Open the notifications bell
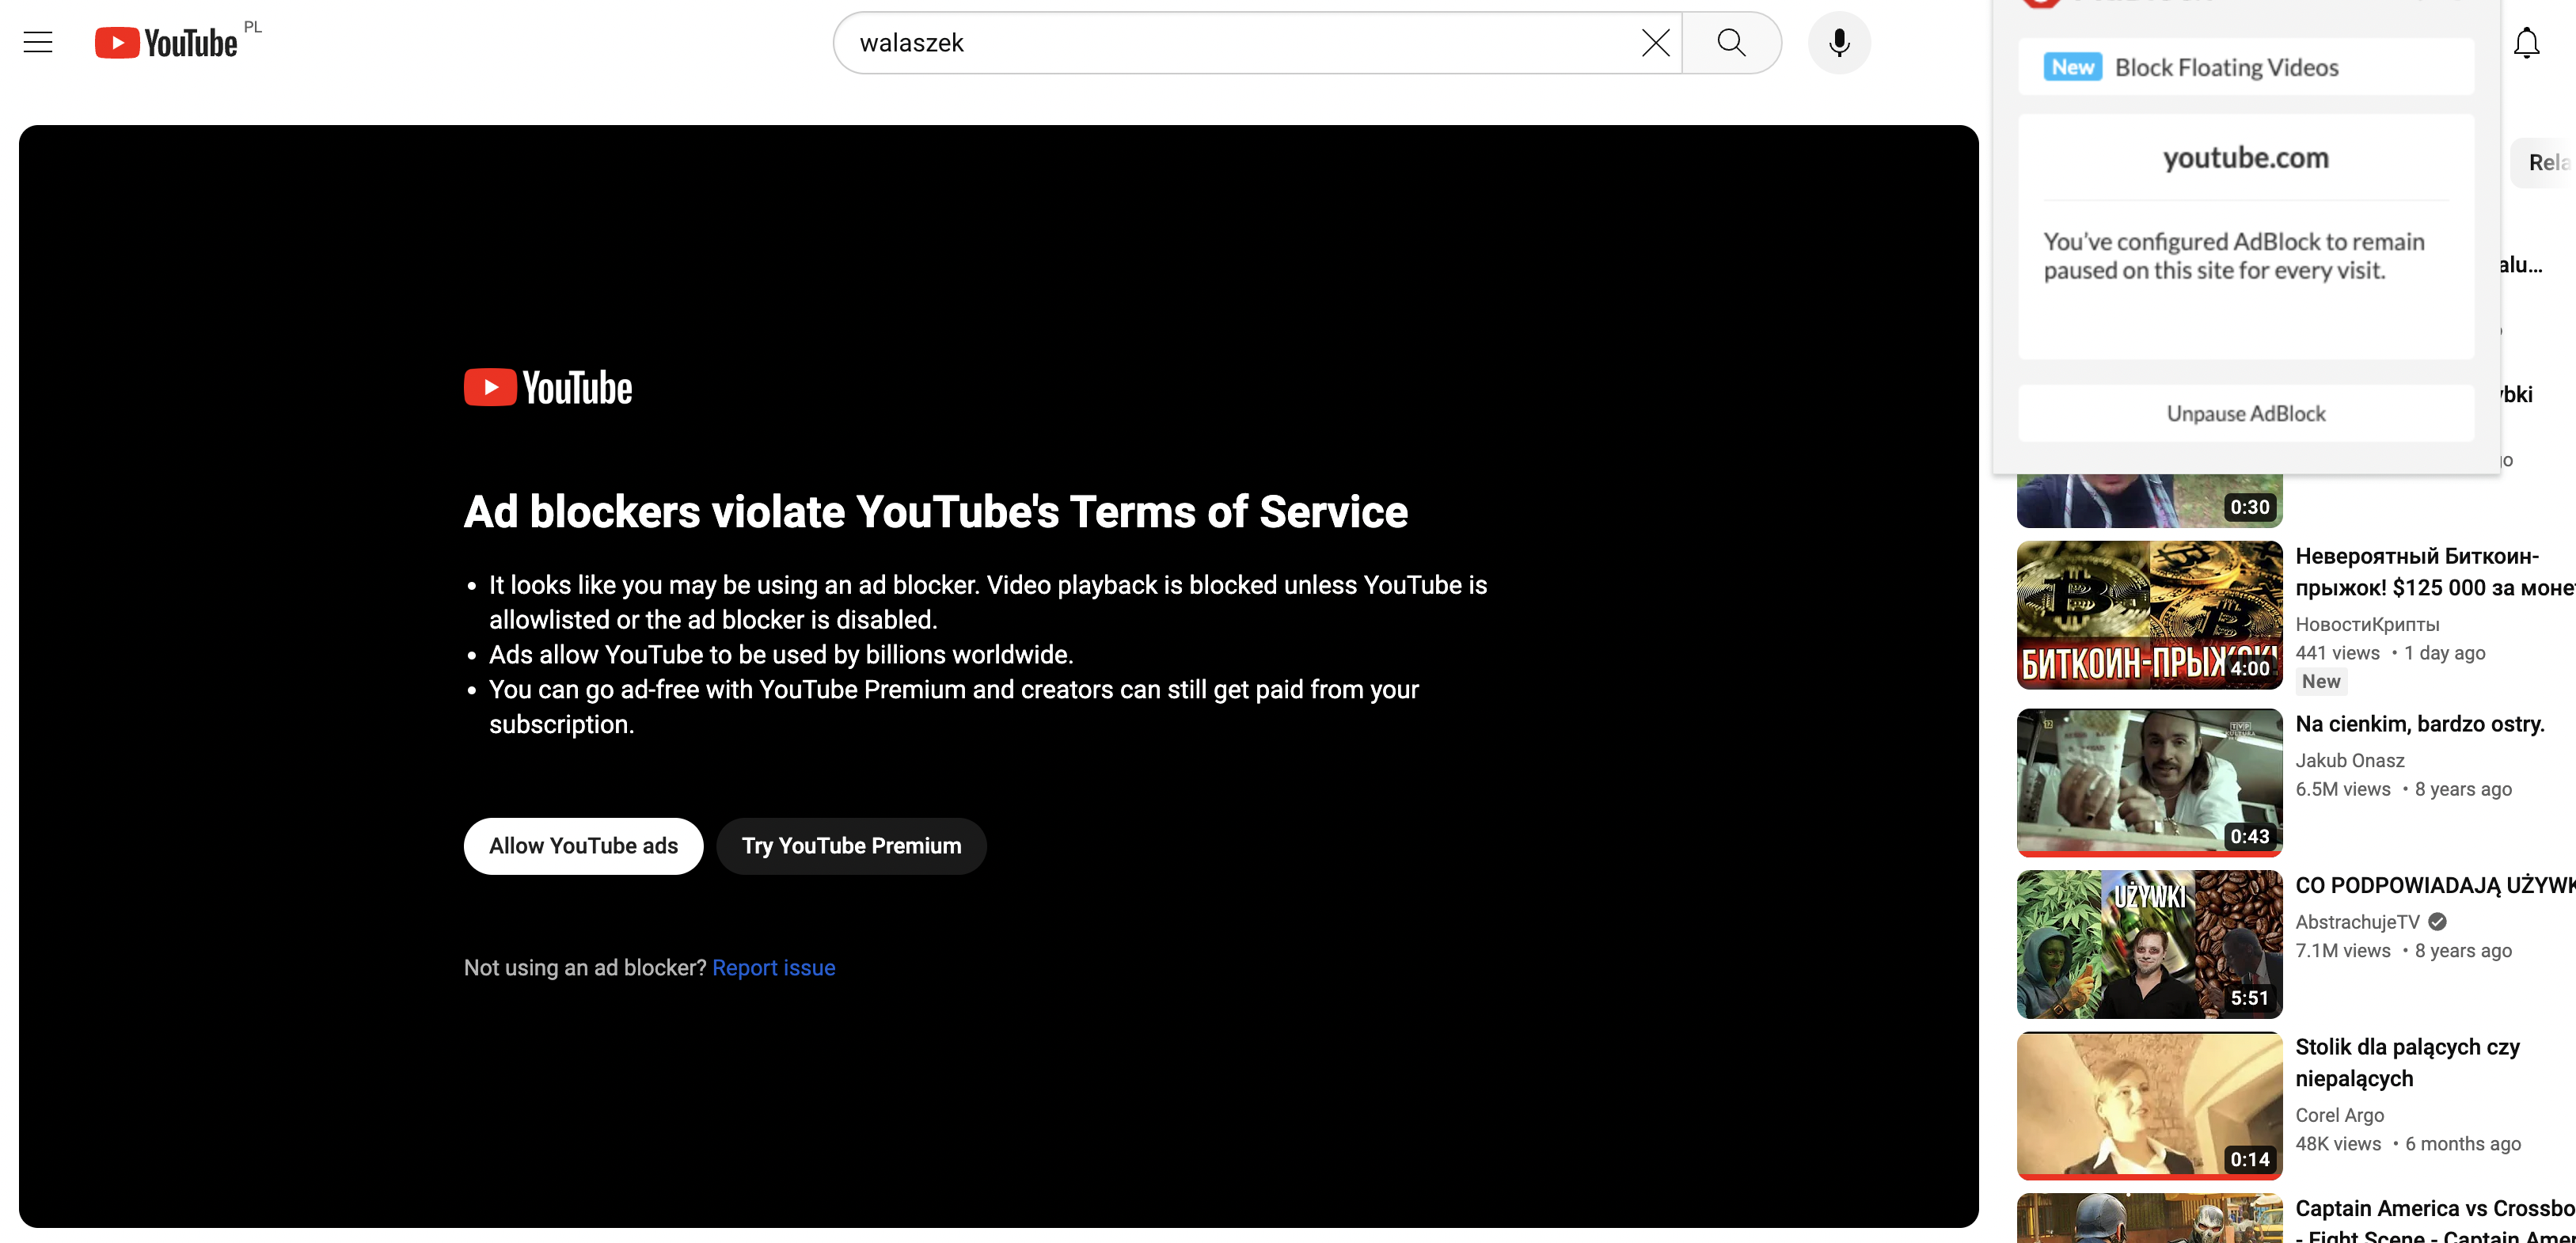Screen dimensions: 2576x1243 coord(2526,43)
